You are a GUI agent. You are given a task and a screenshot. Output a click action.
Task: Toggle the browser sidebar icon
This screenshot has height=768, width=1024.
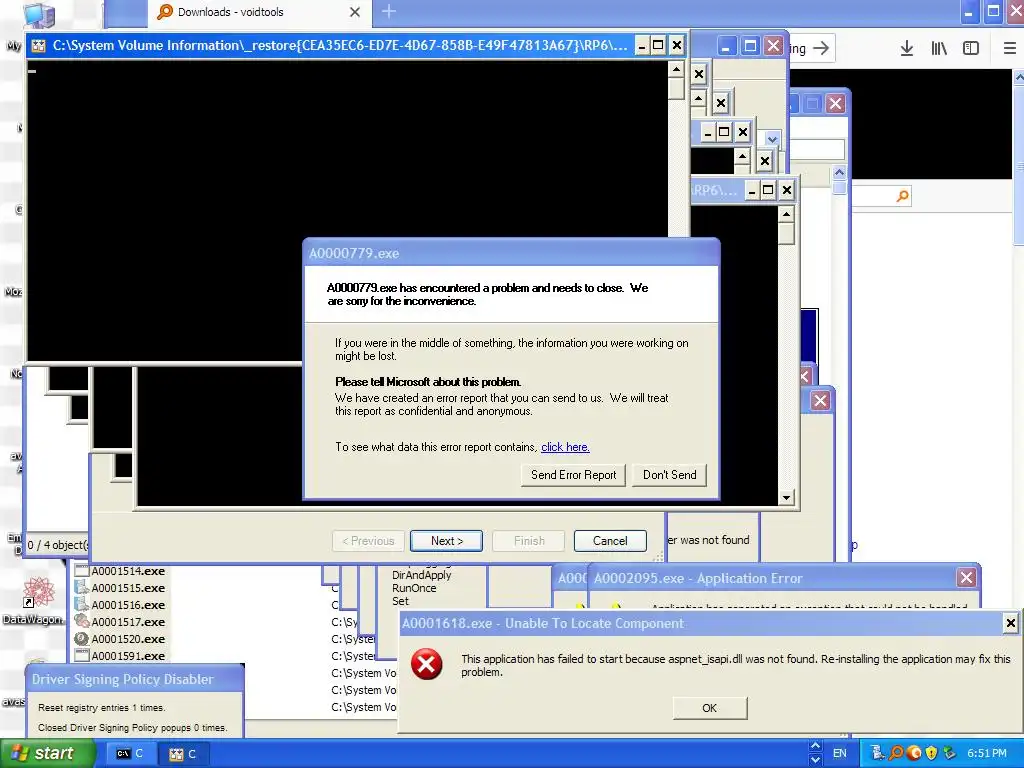[971, 48]
